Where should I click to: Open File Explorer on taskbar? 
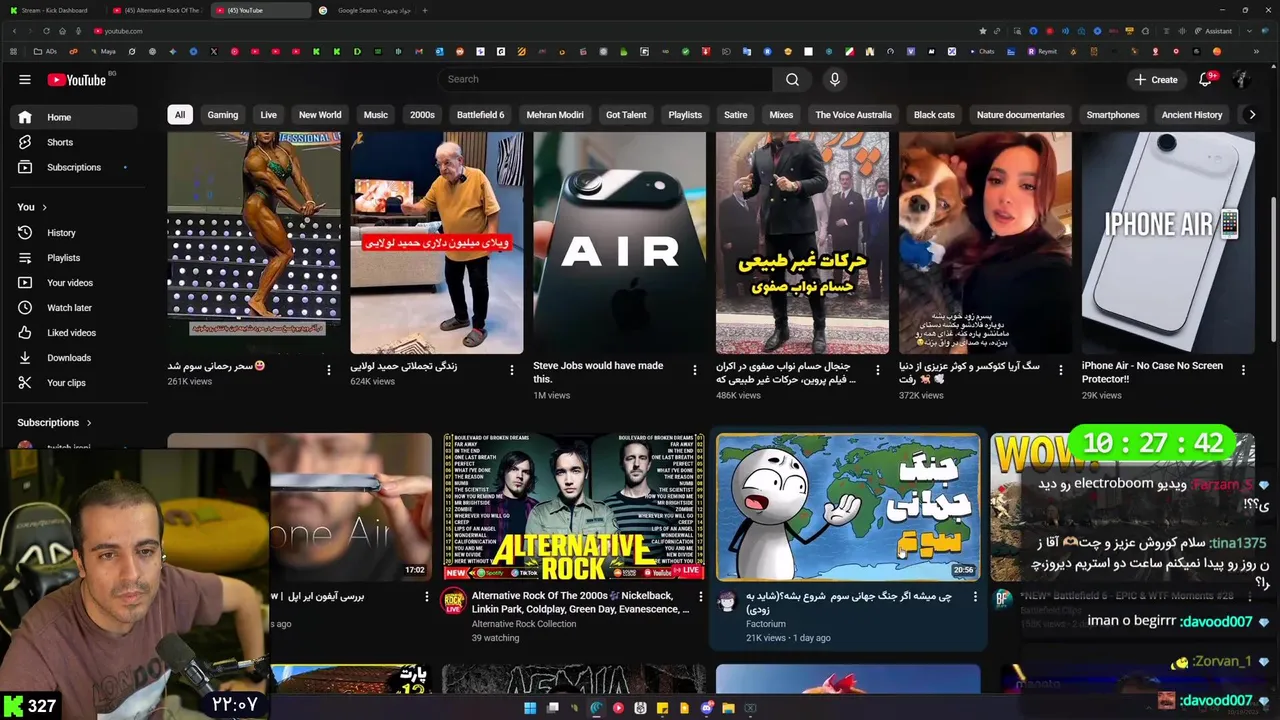(x=728, y=708)
